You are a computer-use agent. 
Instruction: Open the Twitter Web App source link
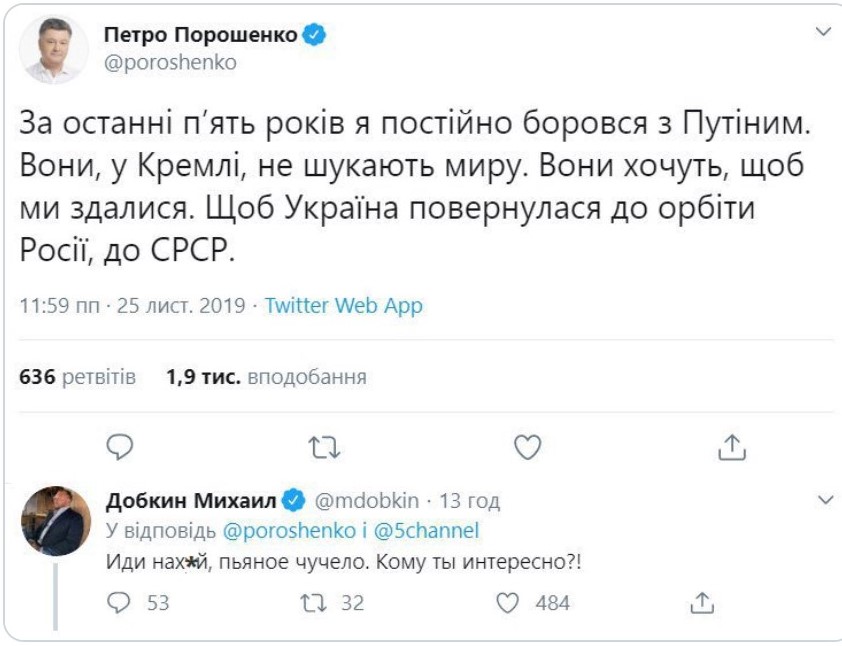343,306
